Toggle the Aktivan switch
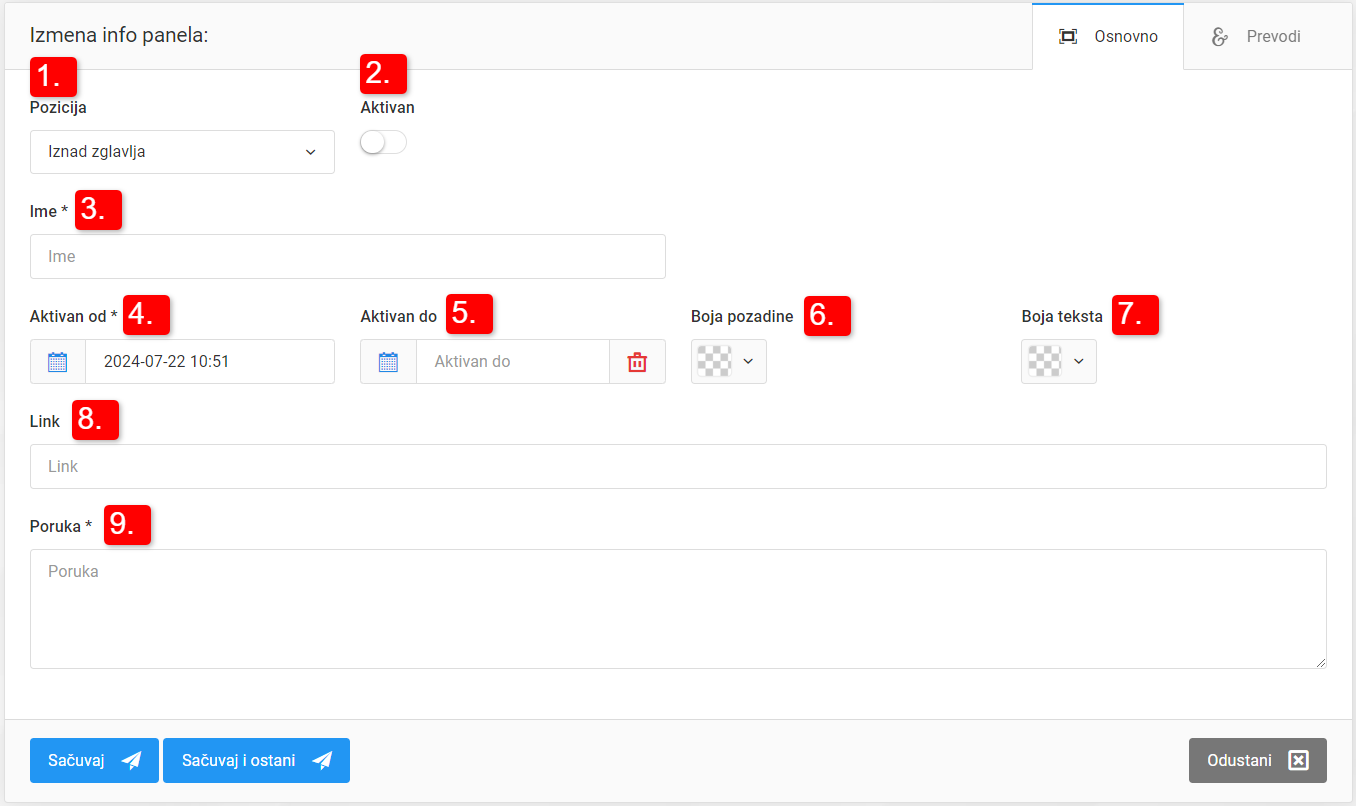Image resolution: width=1356 pixels, height=806 pixels. coord(383,143)
